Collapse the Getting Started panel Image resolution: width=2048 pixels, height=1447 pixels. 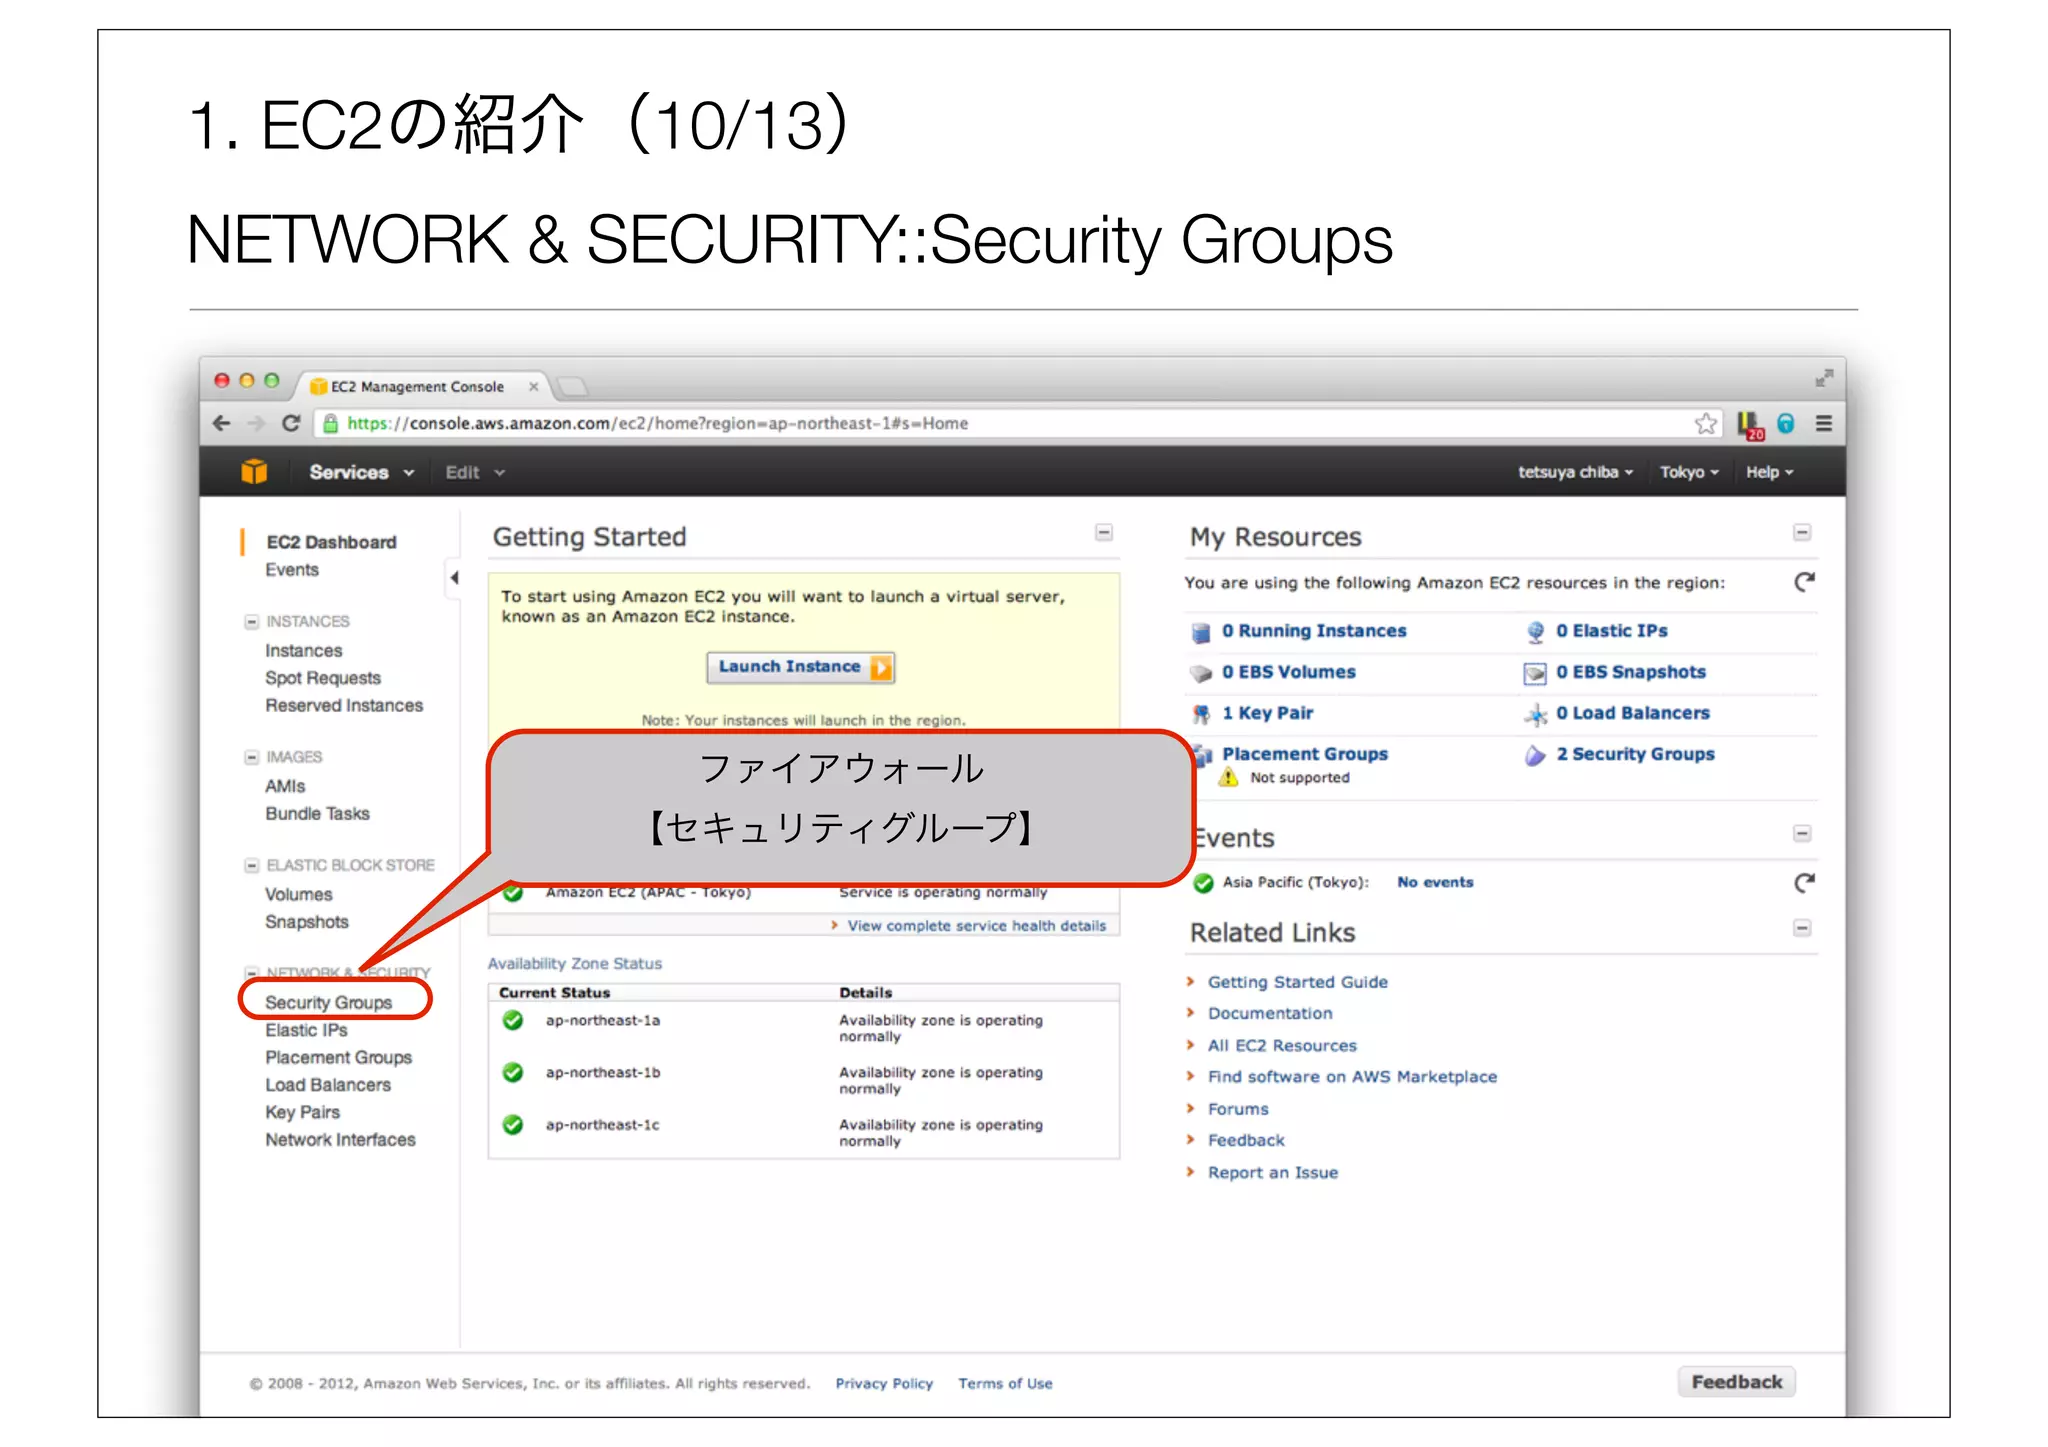(1104, 533)
